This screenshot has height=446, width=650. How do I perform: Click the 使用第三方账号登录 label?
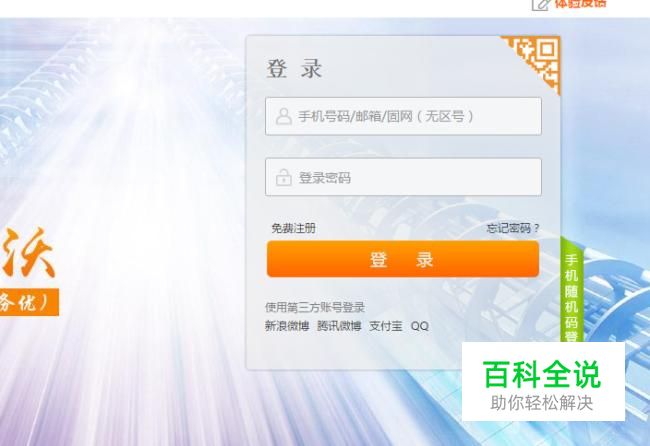point(315,307)
